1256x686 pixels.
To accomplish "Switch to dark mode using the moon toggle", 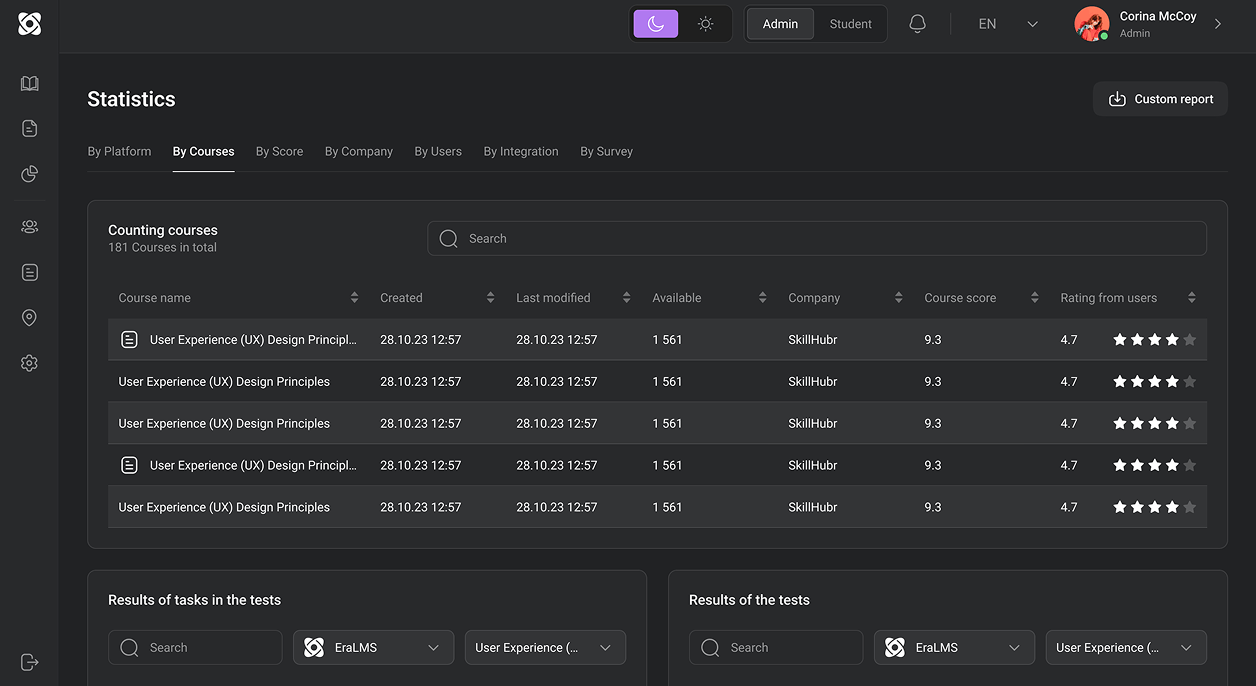I will click(655, 22).
